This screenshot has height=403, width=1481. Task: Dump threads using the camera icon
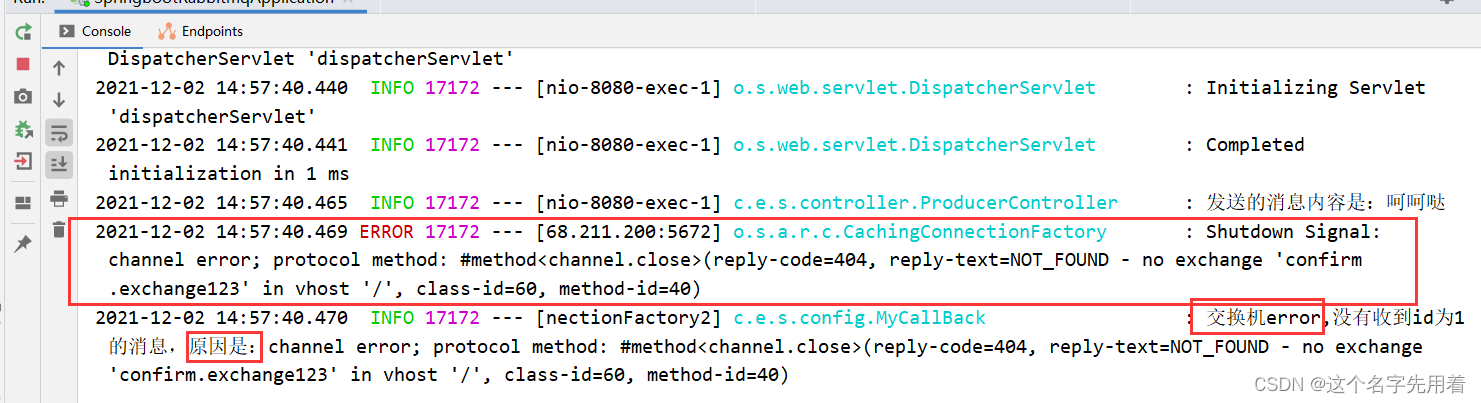pyautogui.click(x=22, y=97)
